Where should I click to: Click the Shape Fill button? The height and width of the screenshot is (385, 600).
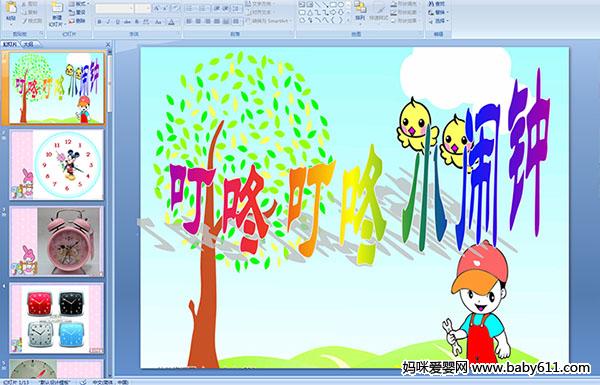click(x=406, y=4)
